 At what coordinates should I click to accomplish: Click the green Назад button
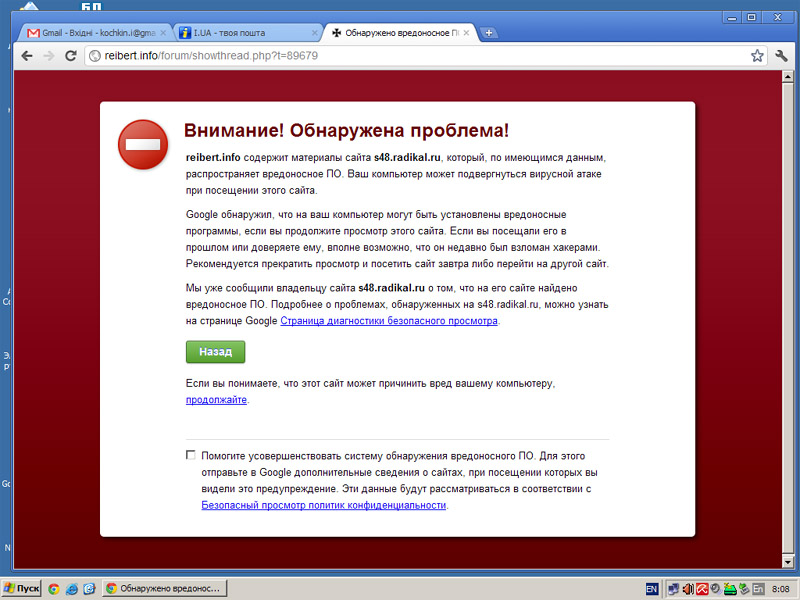pyautogui.click(x=215, y=352)
